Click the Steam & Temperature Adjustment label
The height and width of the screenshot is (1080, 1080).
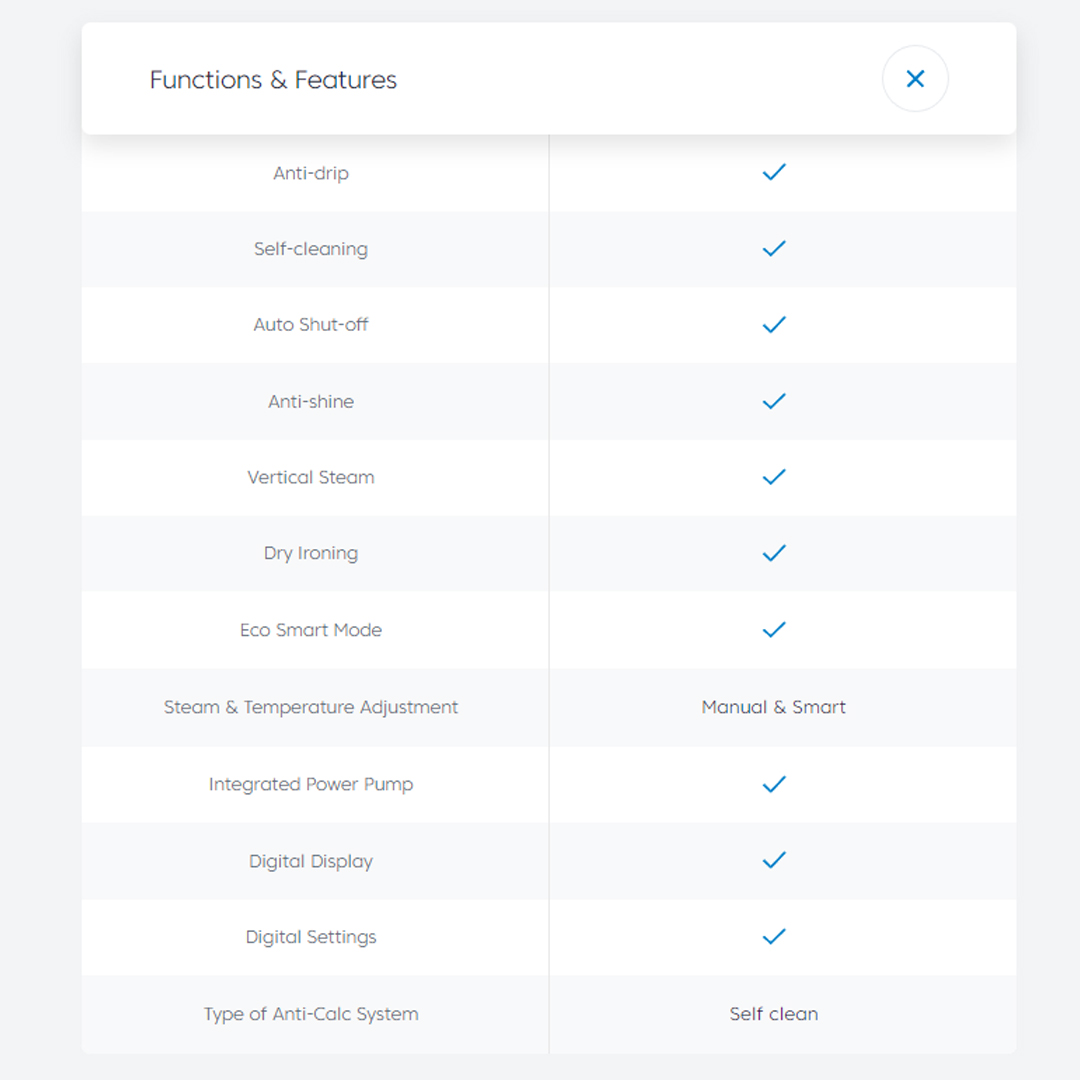[311, 707]
